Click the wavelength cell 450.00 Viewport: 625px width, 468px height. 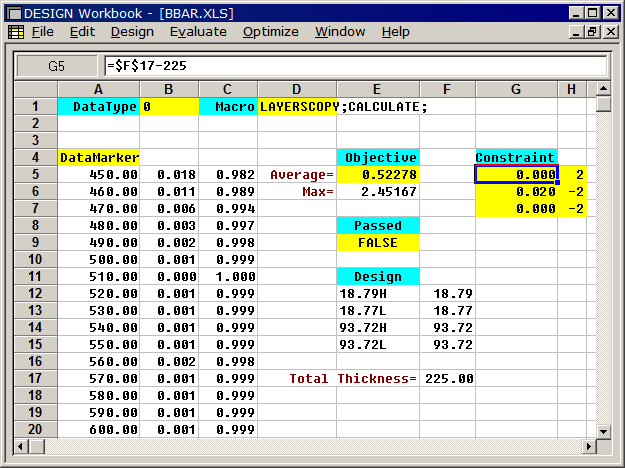(x=98, y=175)
